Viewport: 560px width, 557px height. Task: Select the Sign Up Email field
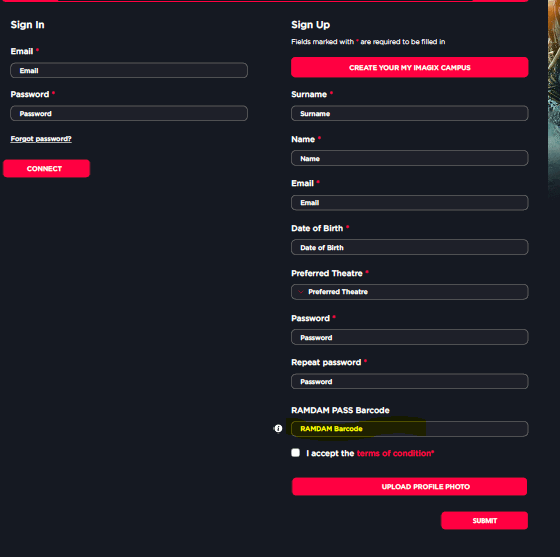tap(410, 202)
